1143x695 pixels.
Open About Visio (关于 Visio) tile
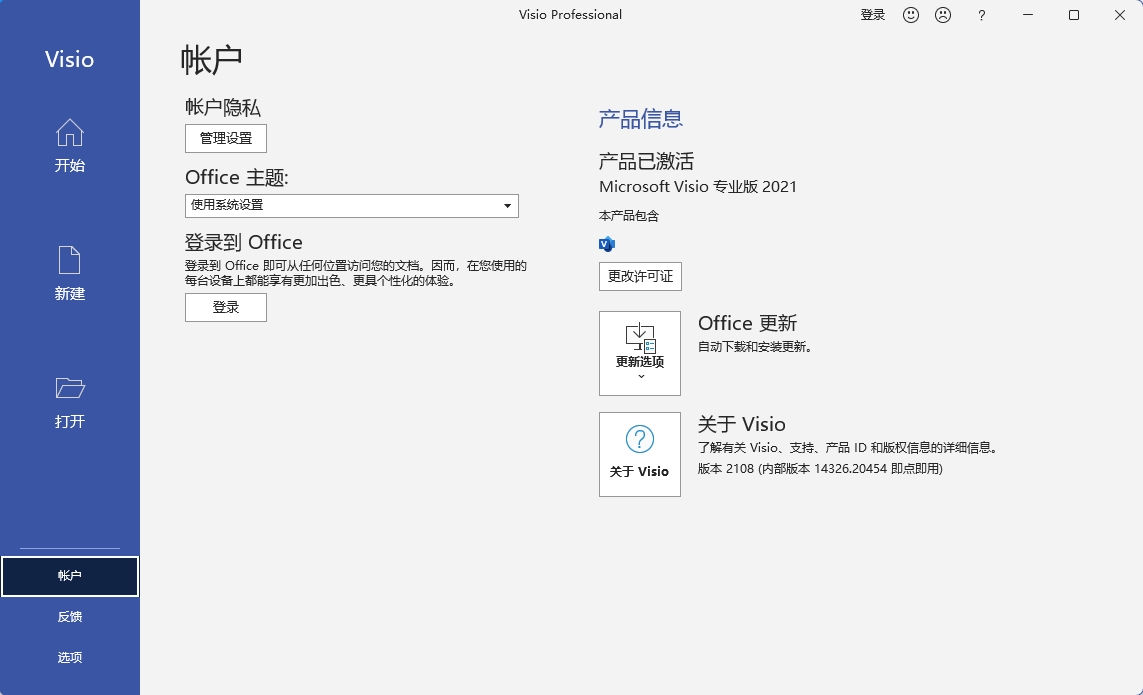coord(640,454)
